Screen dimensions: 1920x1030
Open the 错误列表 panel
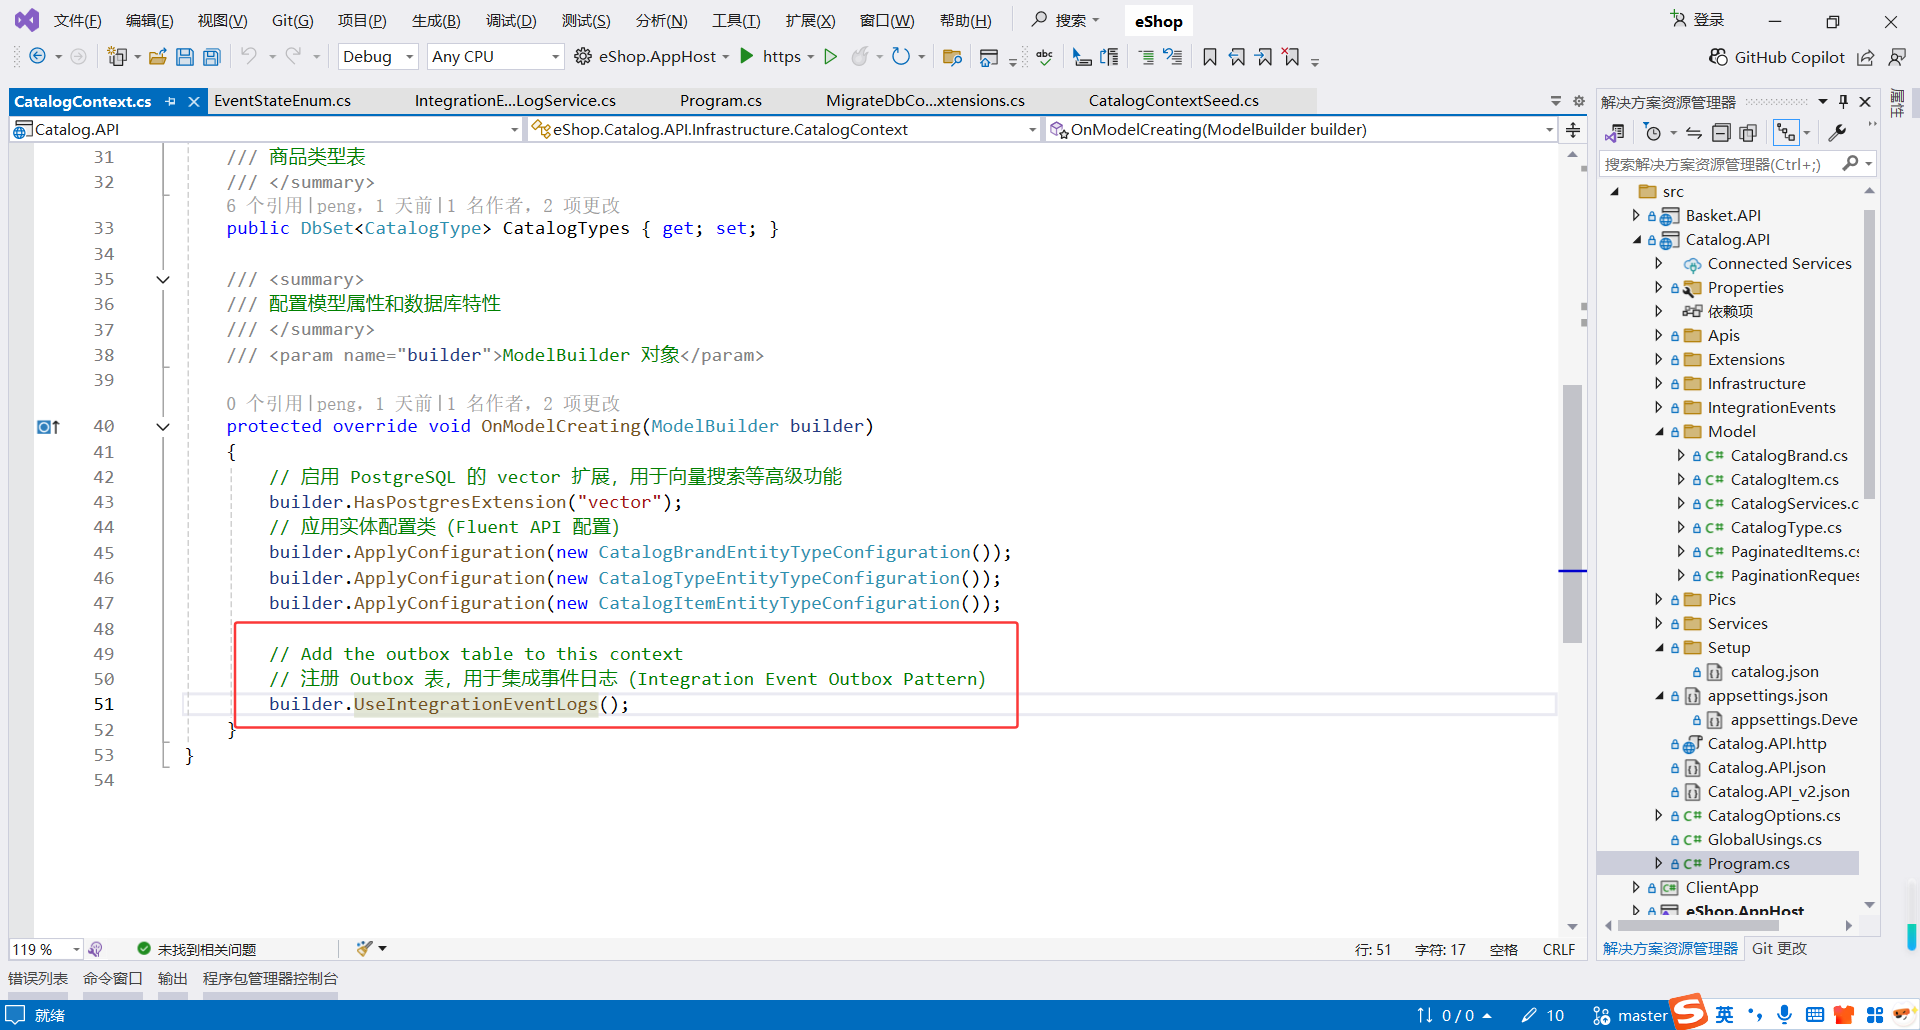point(37,978)
